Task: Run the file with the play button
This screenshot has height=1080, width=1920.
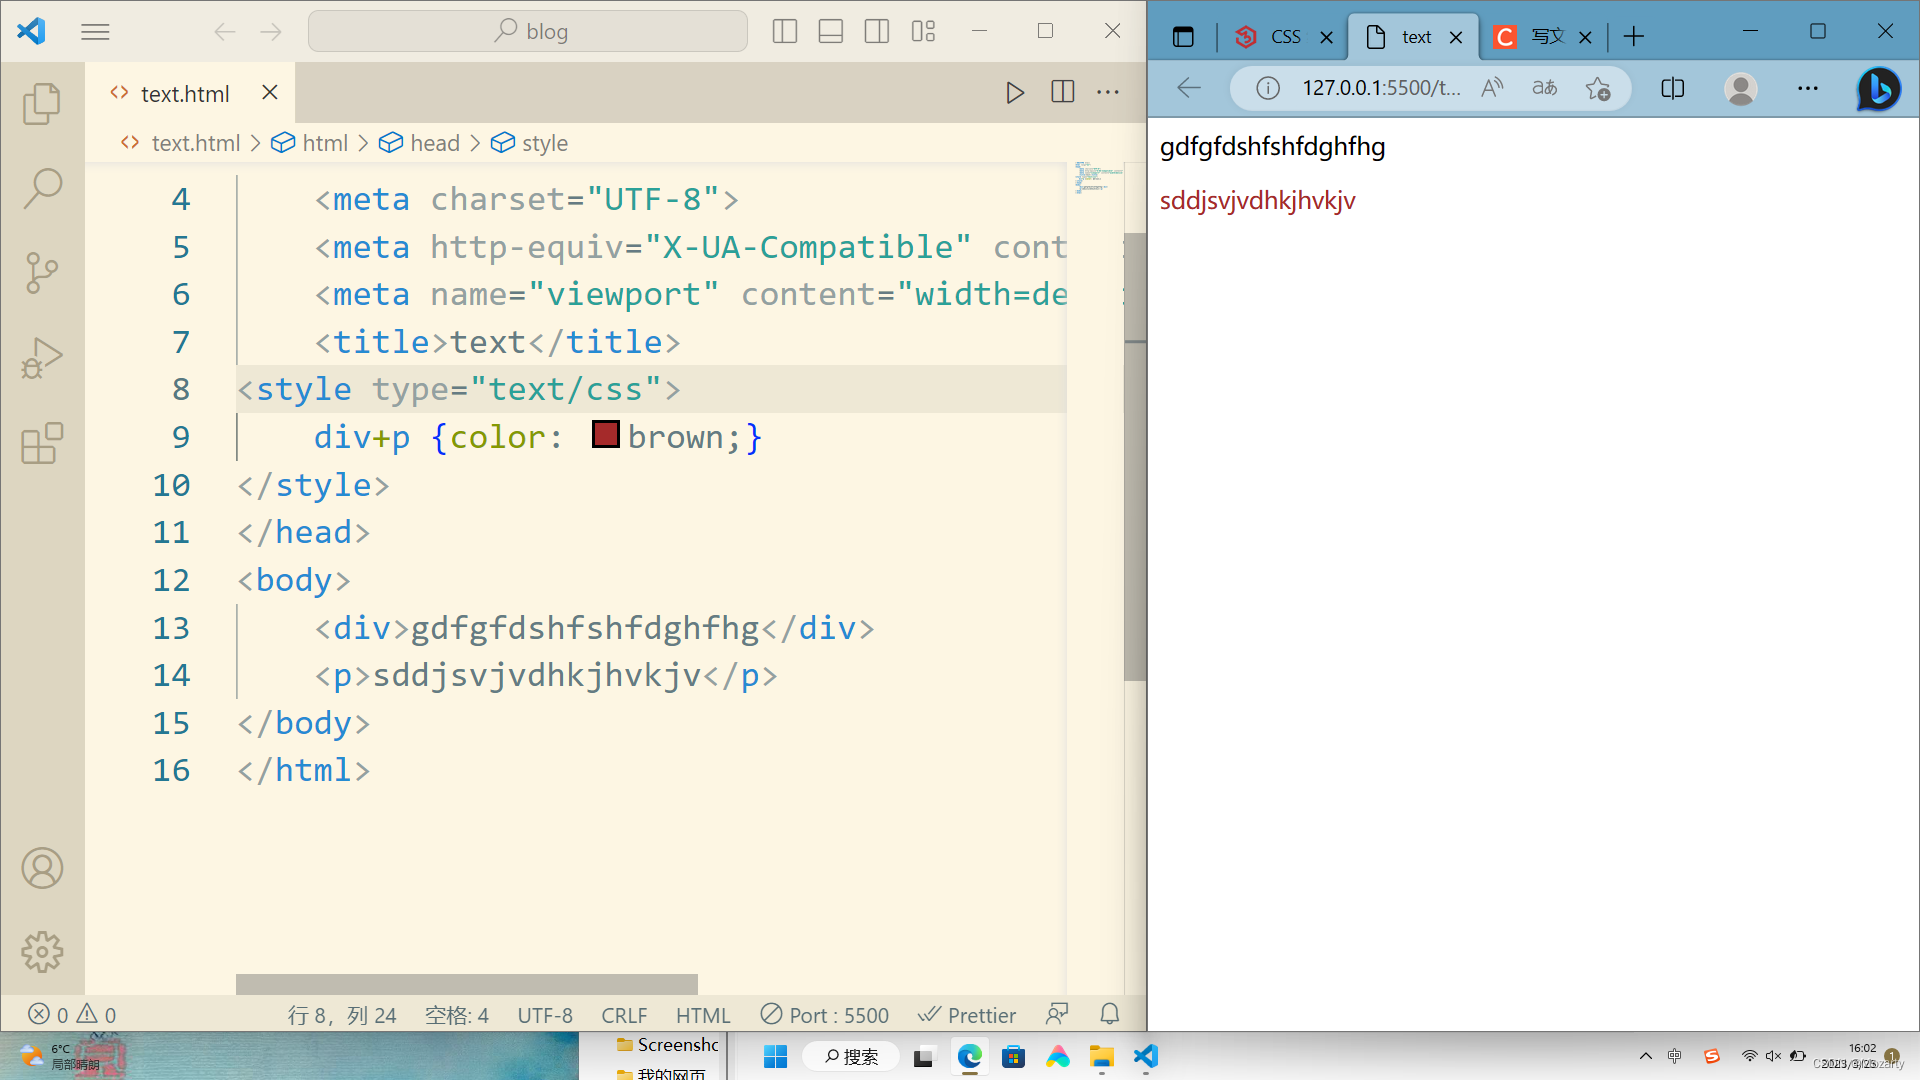Action: tap(1015, 92)
